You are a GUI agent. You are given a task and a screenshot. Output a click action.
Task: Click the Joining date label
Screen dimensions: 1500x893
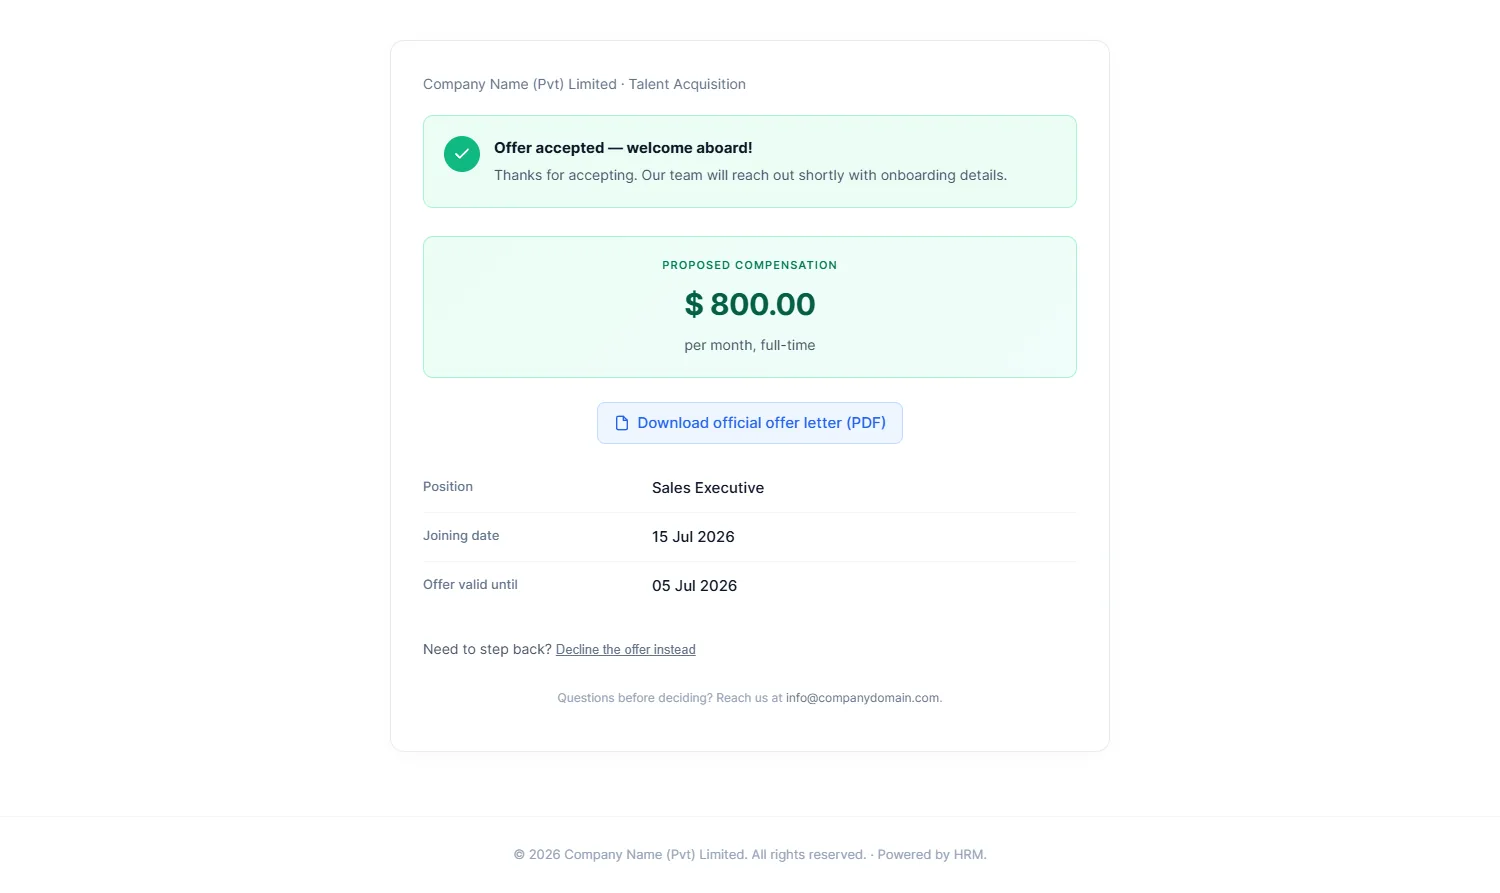coord(461,536)
